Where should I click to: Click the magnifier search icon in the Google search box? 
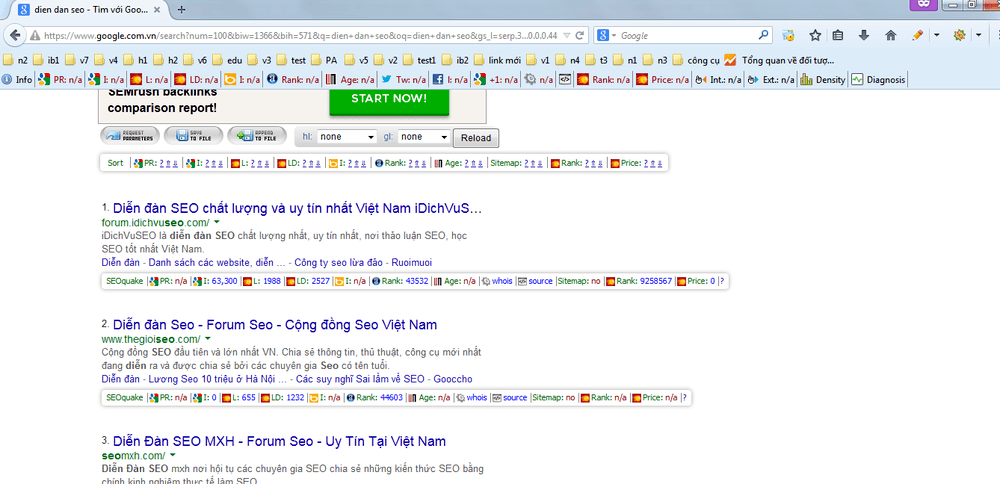pos(763,36)
